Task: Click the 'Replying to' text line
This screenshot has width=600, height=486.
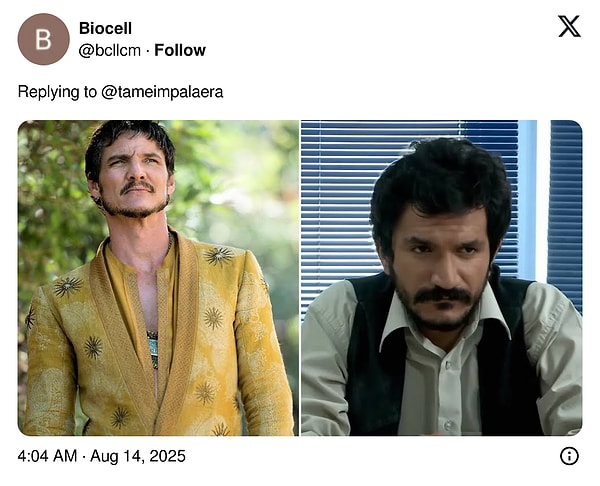Action: tap(121, 92)
